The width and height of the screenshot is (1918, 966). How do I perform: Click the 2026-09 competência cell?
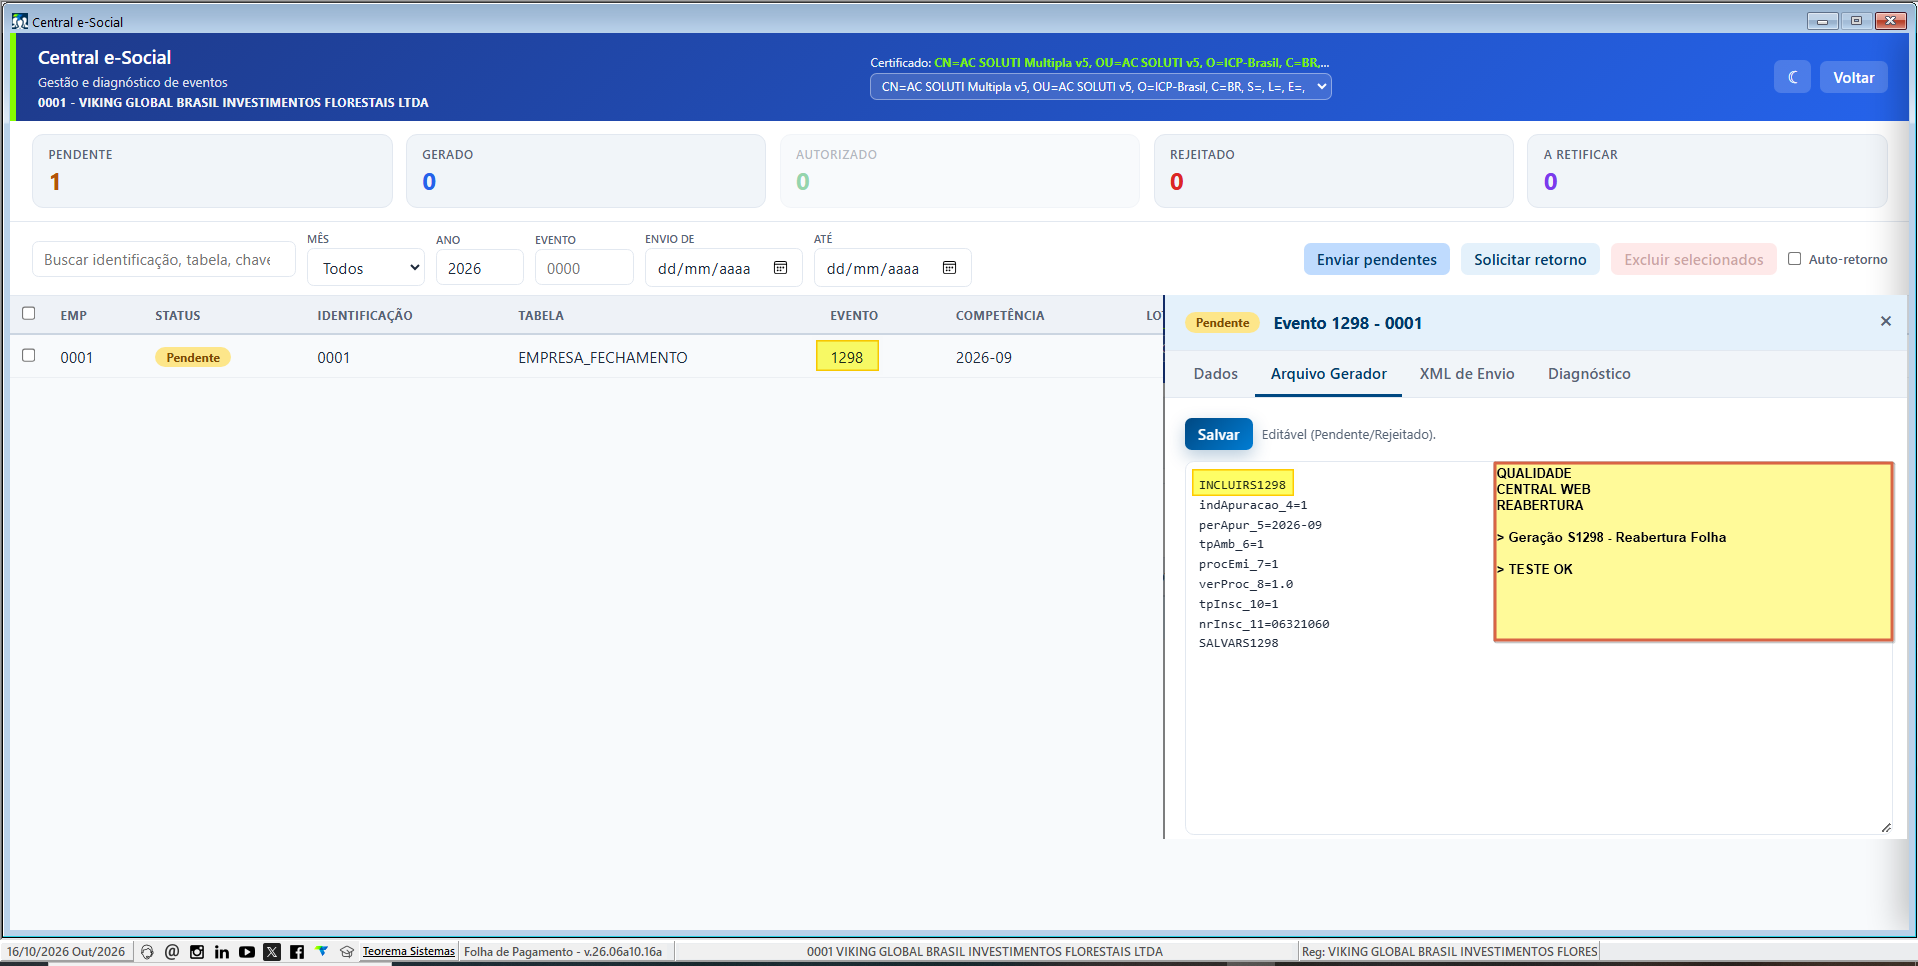[x=984, y=358]
